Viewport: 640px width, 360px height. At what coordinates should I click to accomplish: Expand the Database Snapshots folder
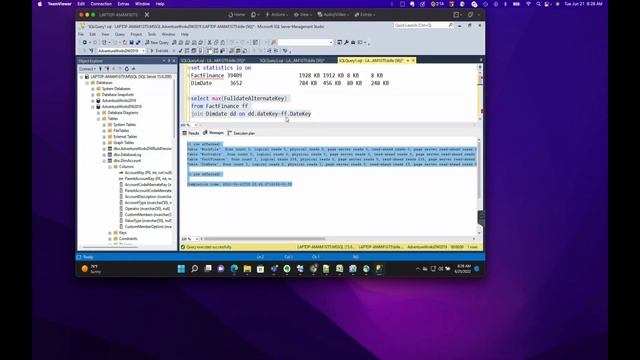click(x=93, y=95)
